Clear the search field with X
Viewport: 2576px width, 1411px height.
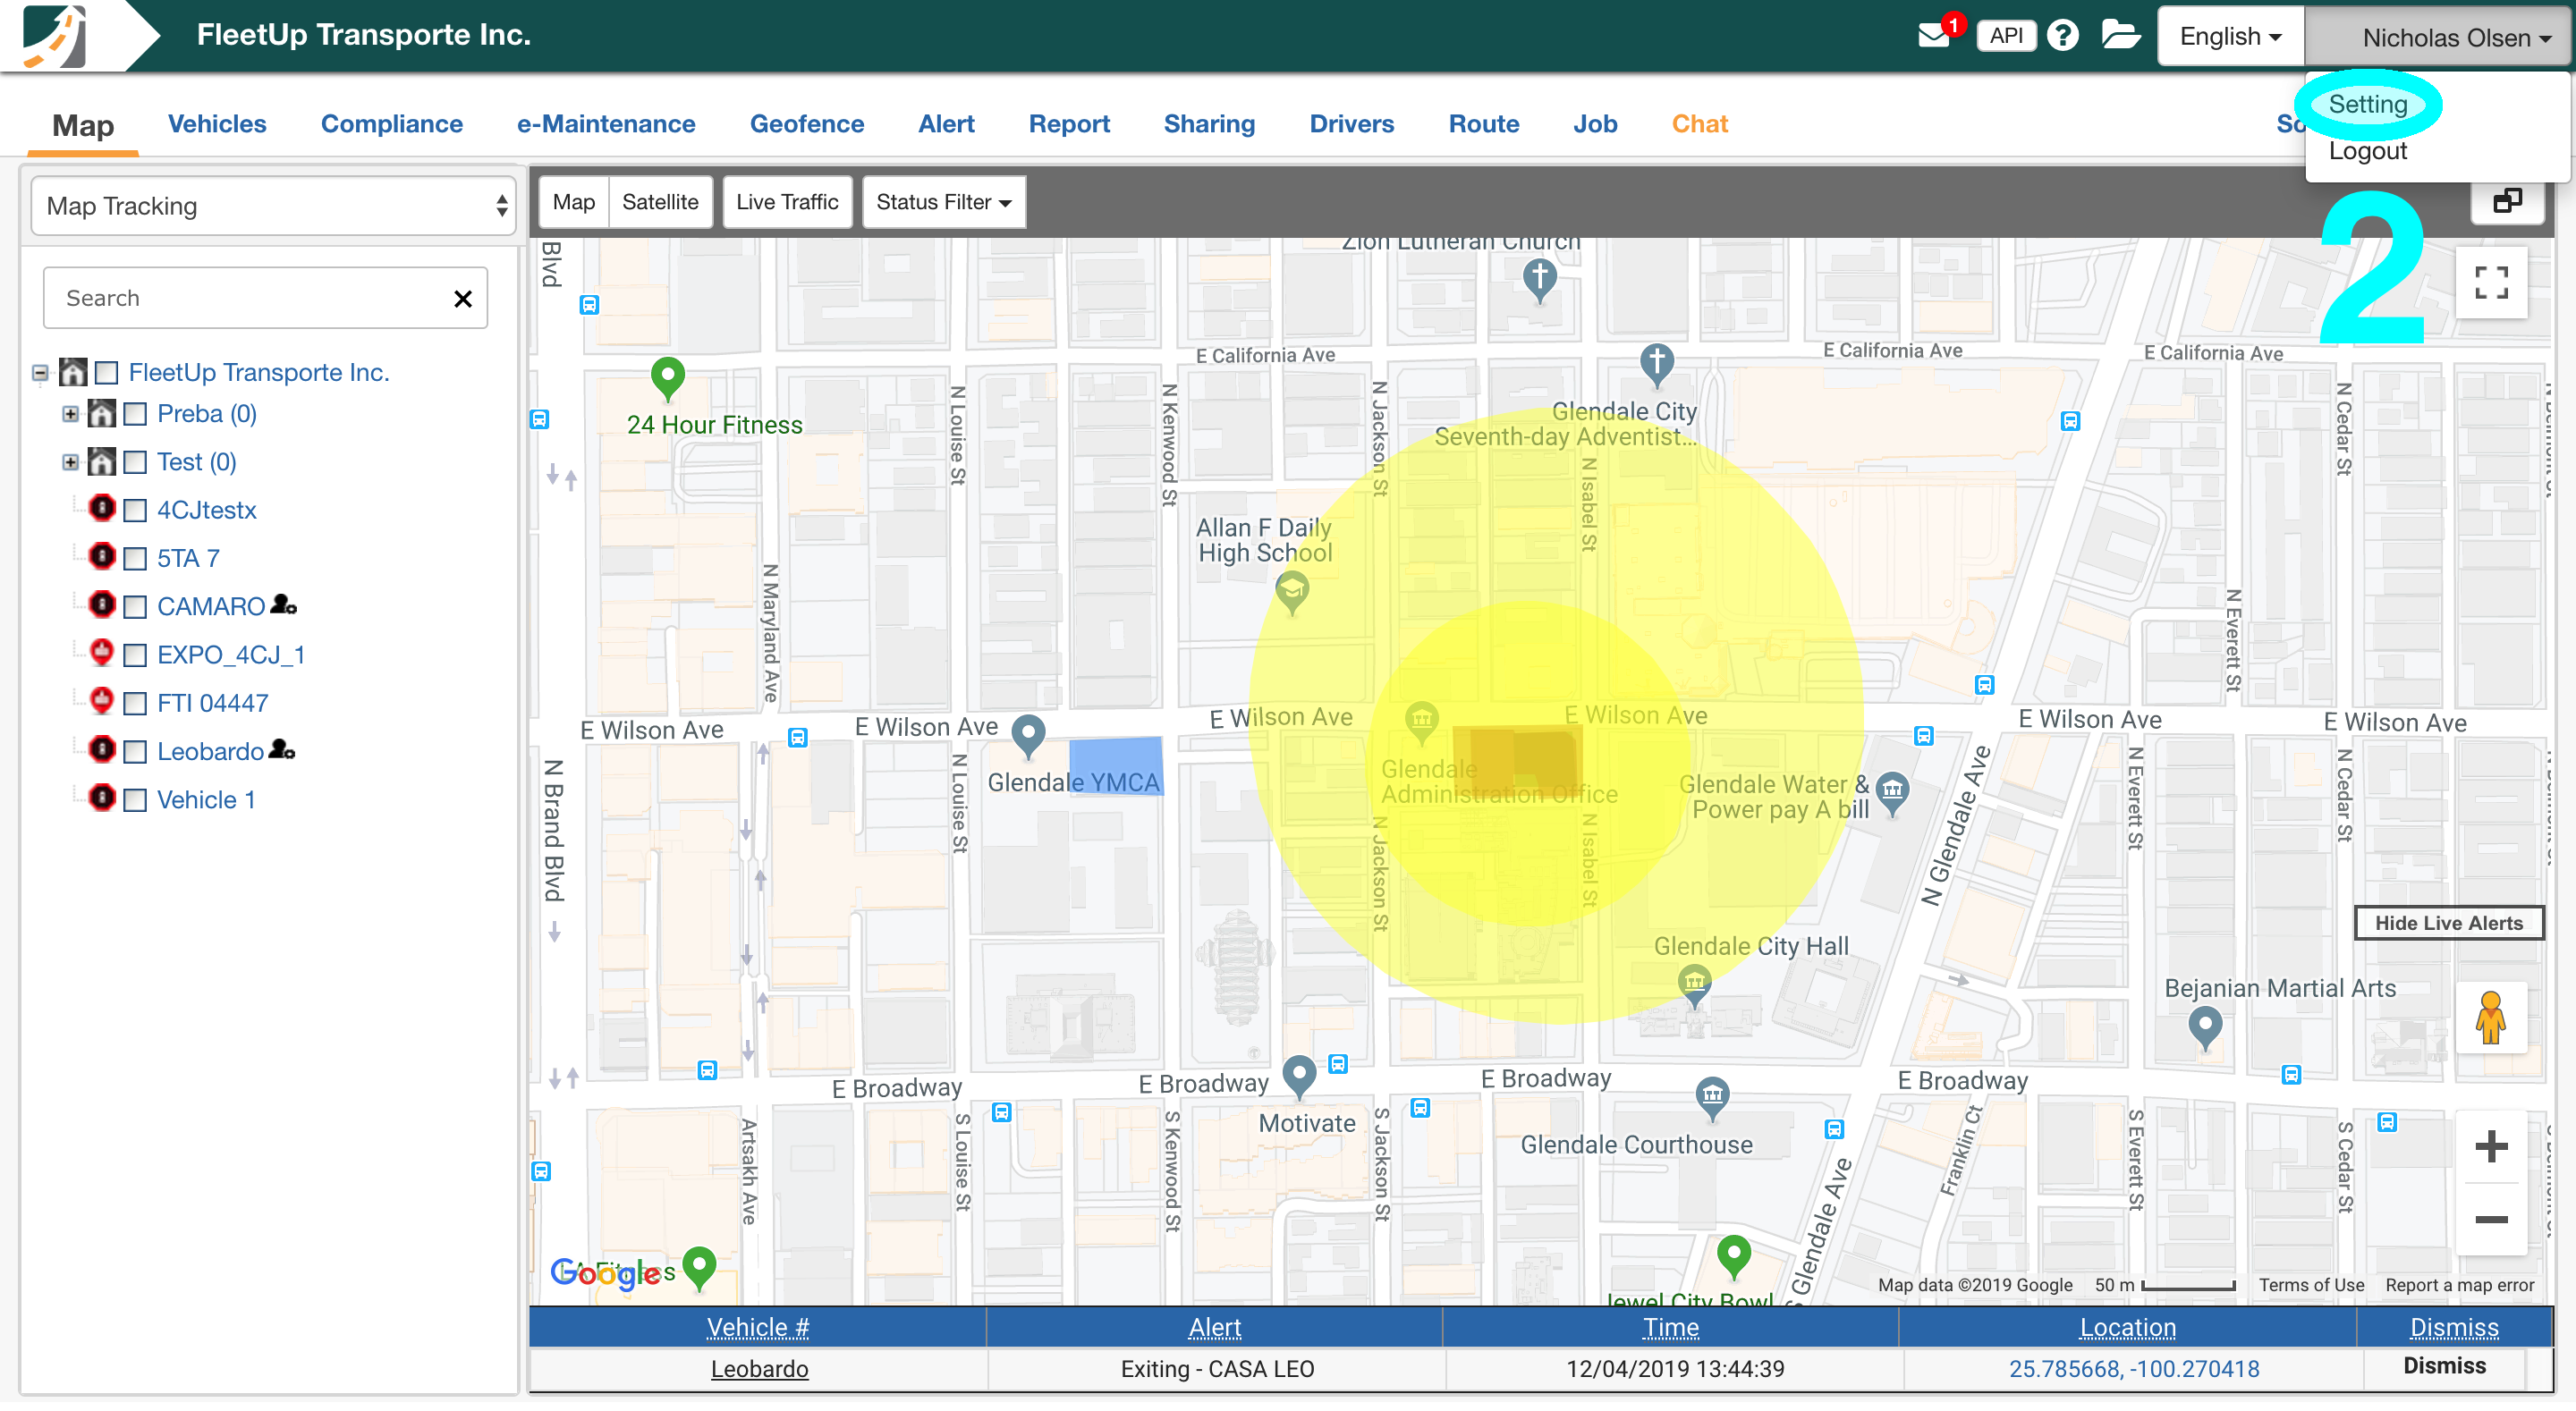coord(463,299)
